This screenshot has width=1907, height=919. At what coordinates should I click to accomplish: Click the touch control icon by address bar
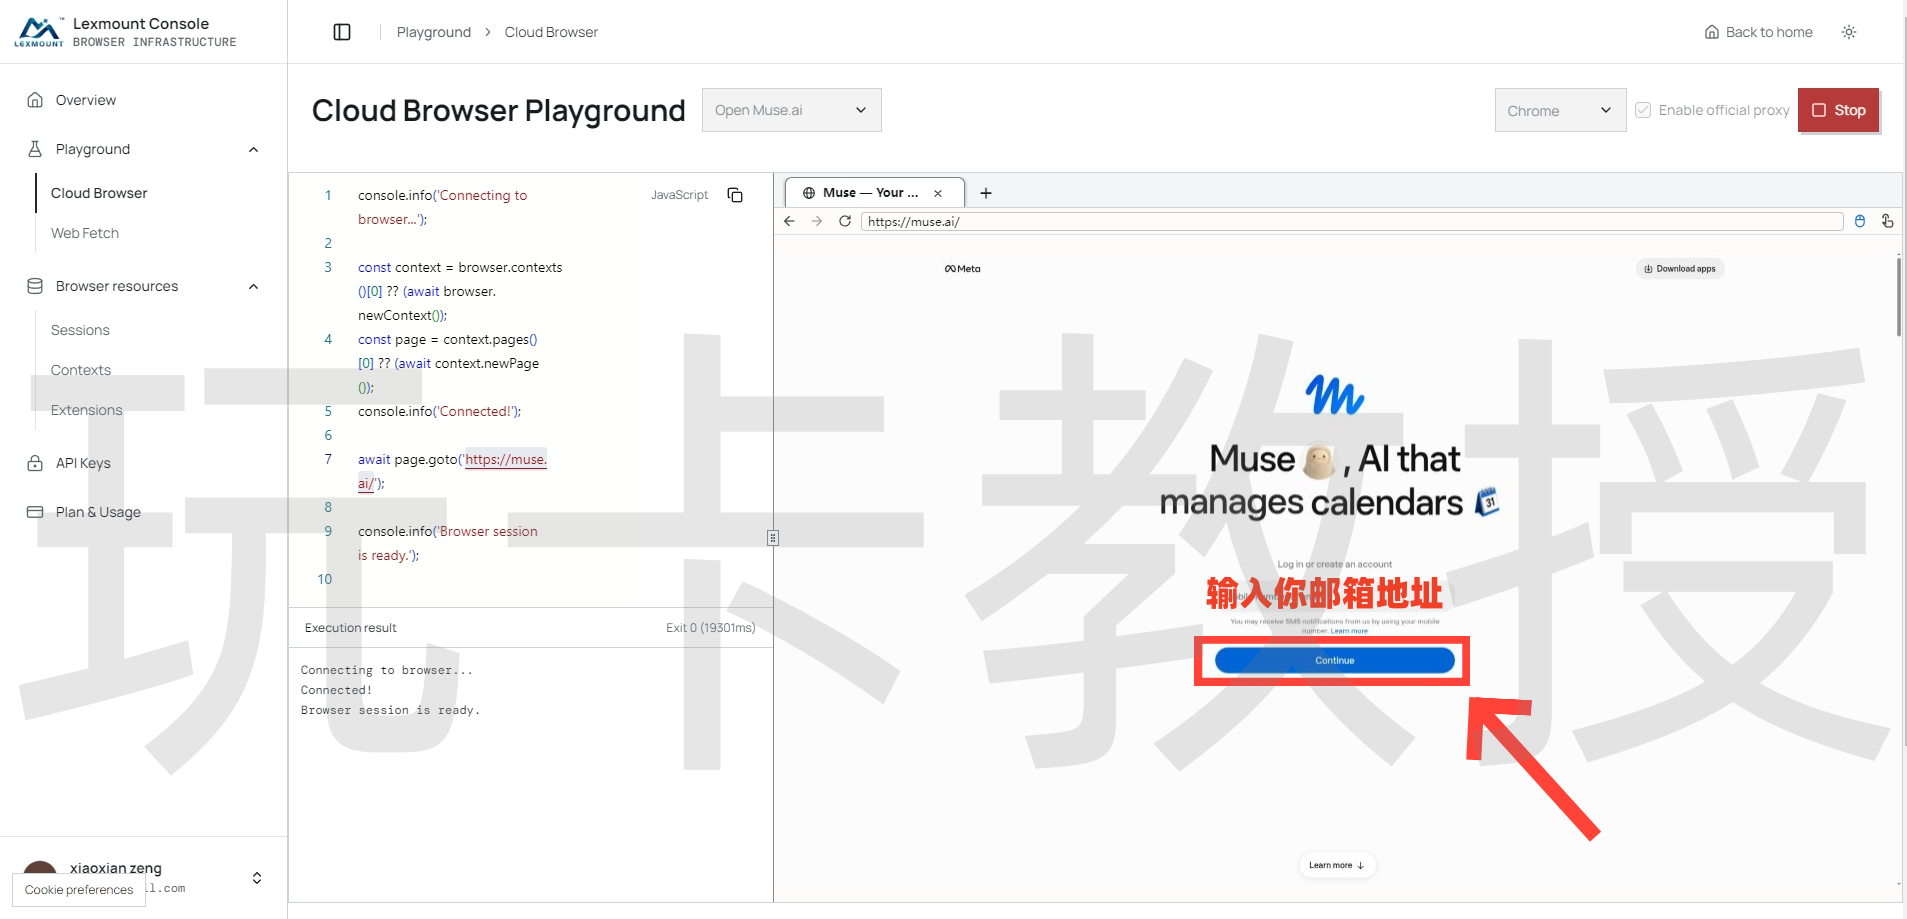tap(1887, 221)
